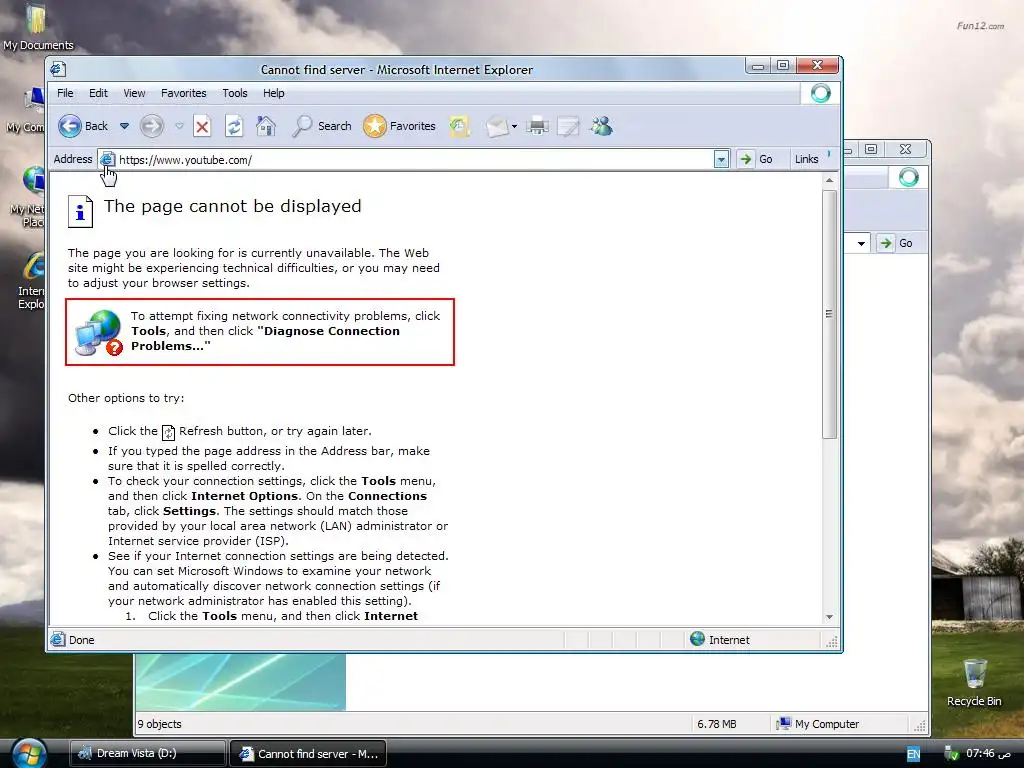
Task: Click the "9 objects" status text
Action: (159, 724)
